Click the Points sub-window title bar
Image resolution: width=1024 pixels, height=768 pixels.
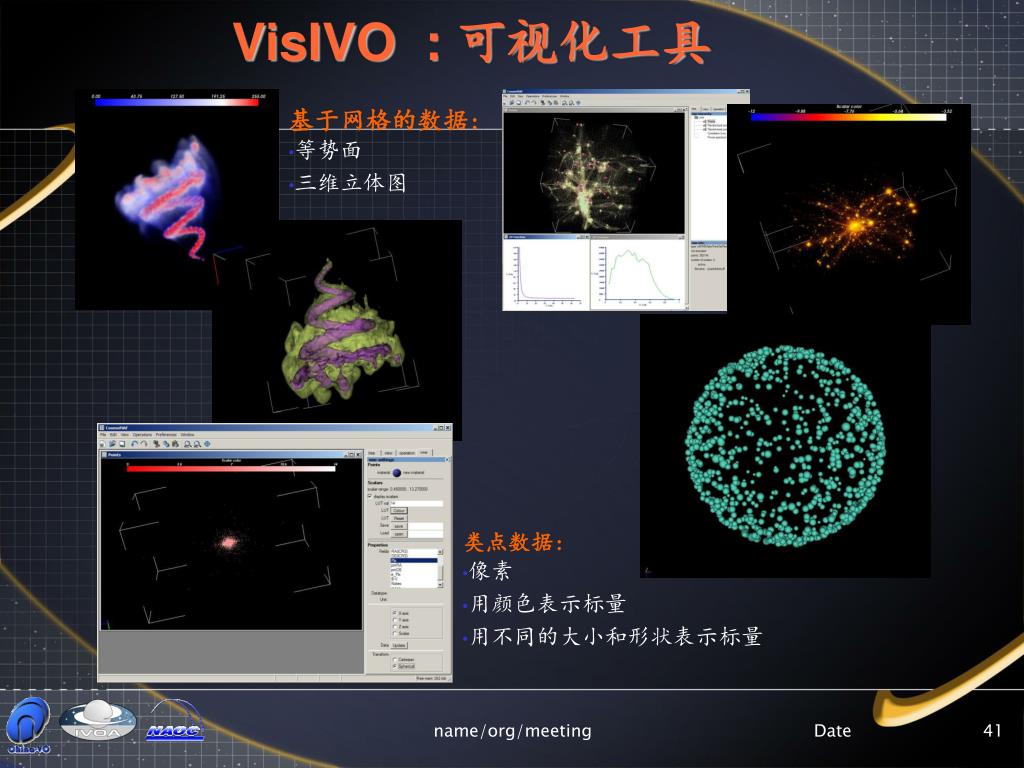231,455
